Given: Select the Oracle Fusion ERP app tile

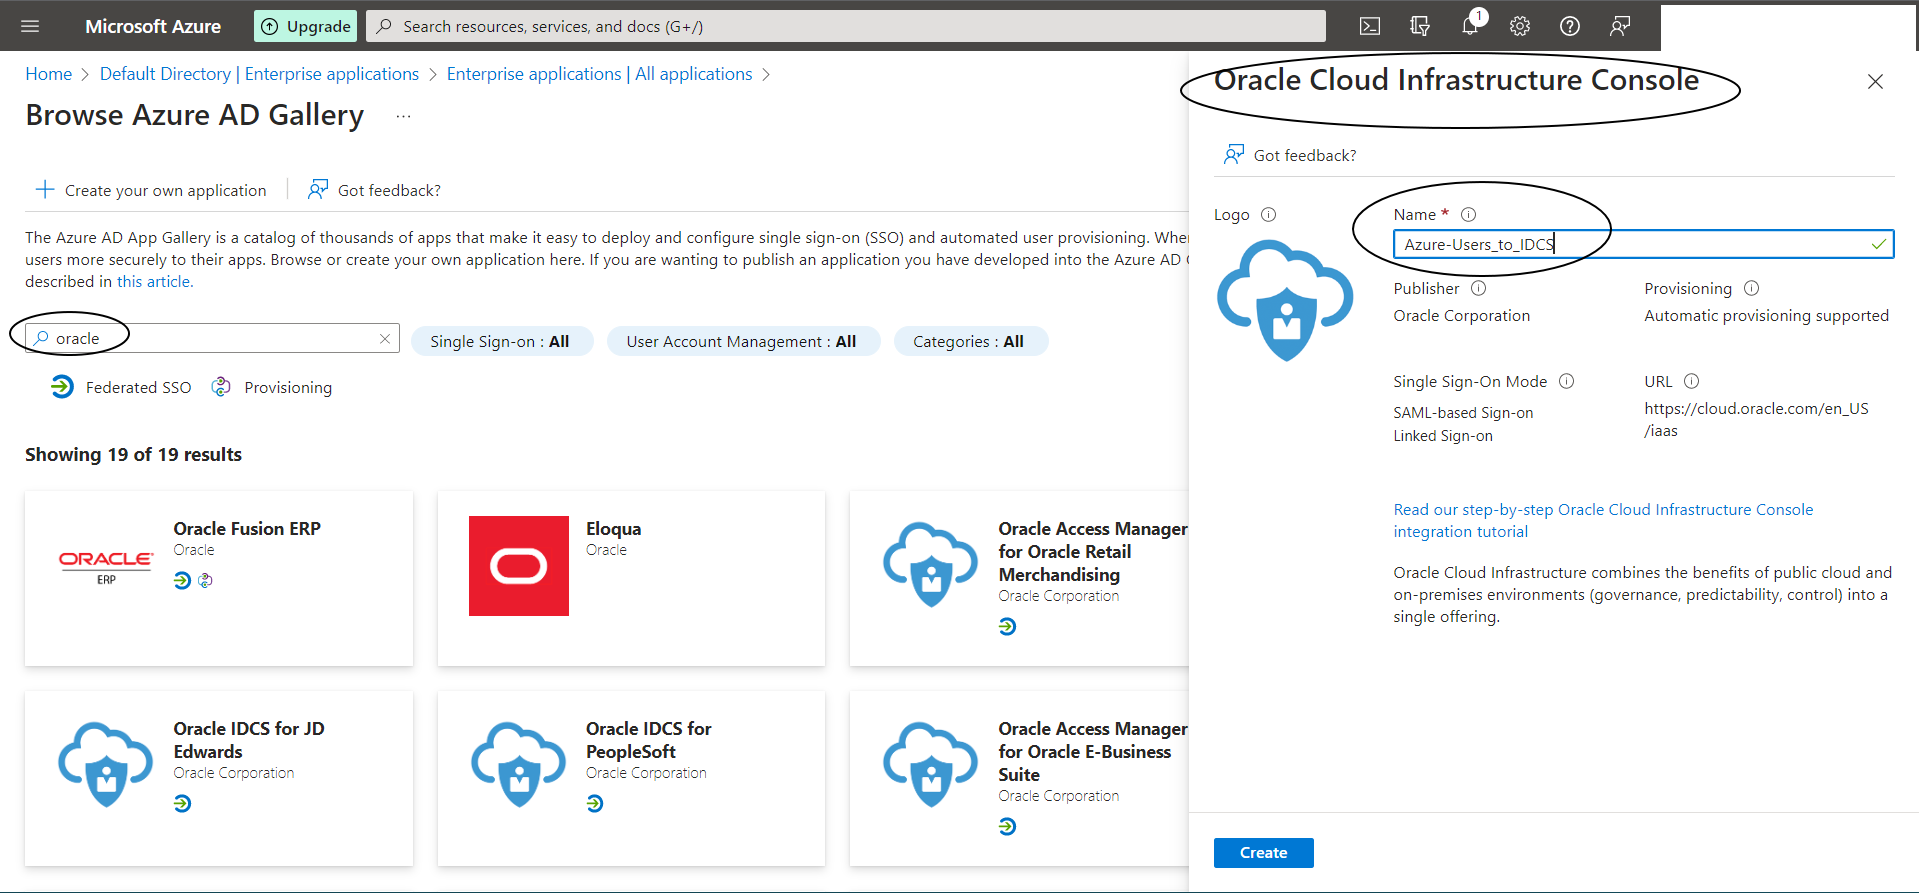Looking at the screenshot, I should [x=219, y=578].
